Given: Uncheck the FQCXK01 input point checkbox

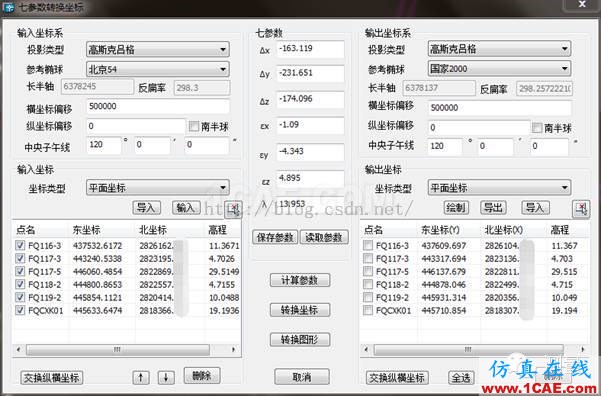Looking at the screenshot, I should pos(20,311).
